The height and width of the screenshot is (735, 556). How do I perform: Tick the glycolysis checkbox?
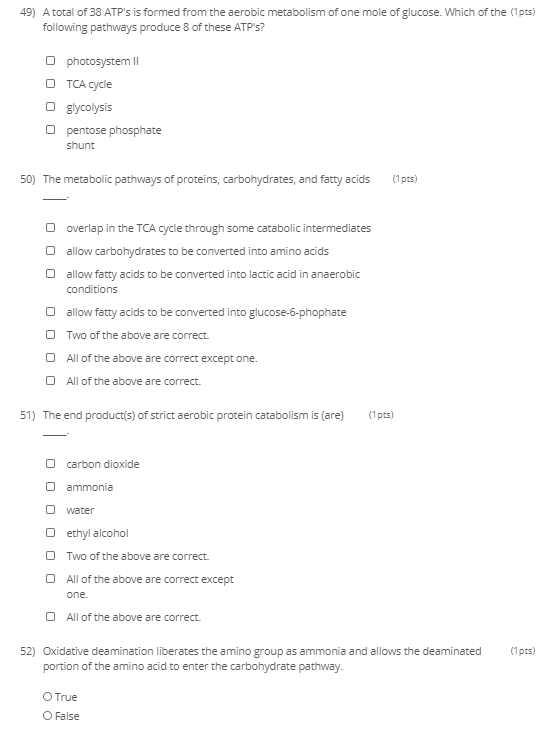(x=50, y=106)
